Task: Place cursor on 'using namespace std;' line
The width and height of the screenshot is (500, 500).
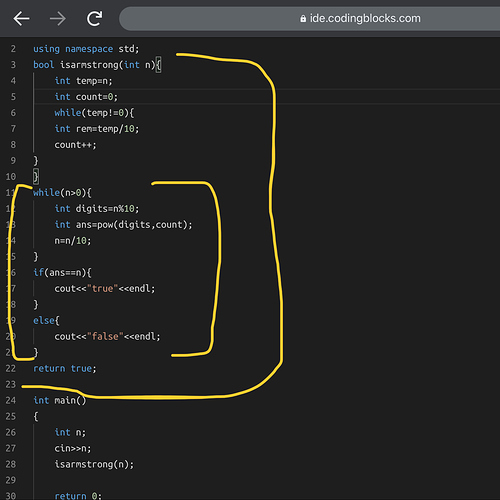Action: (x=86, y=49)
